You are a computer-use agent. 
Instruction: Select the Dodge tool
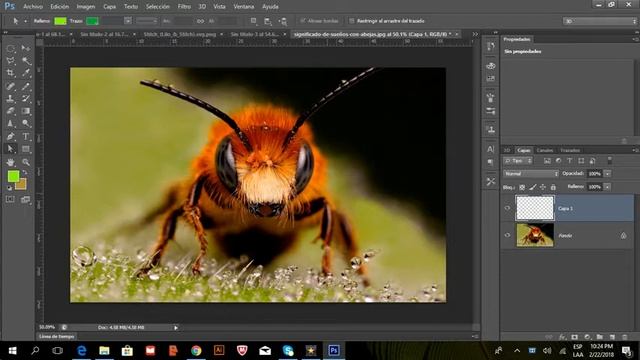click(x=26, y=123)
